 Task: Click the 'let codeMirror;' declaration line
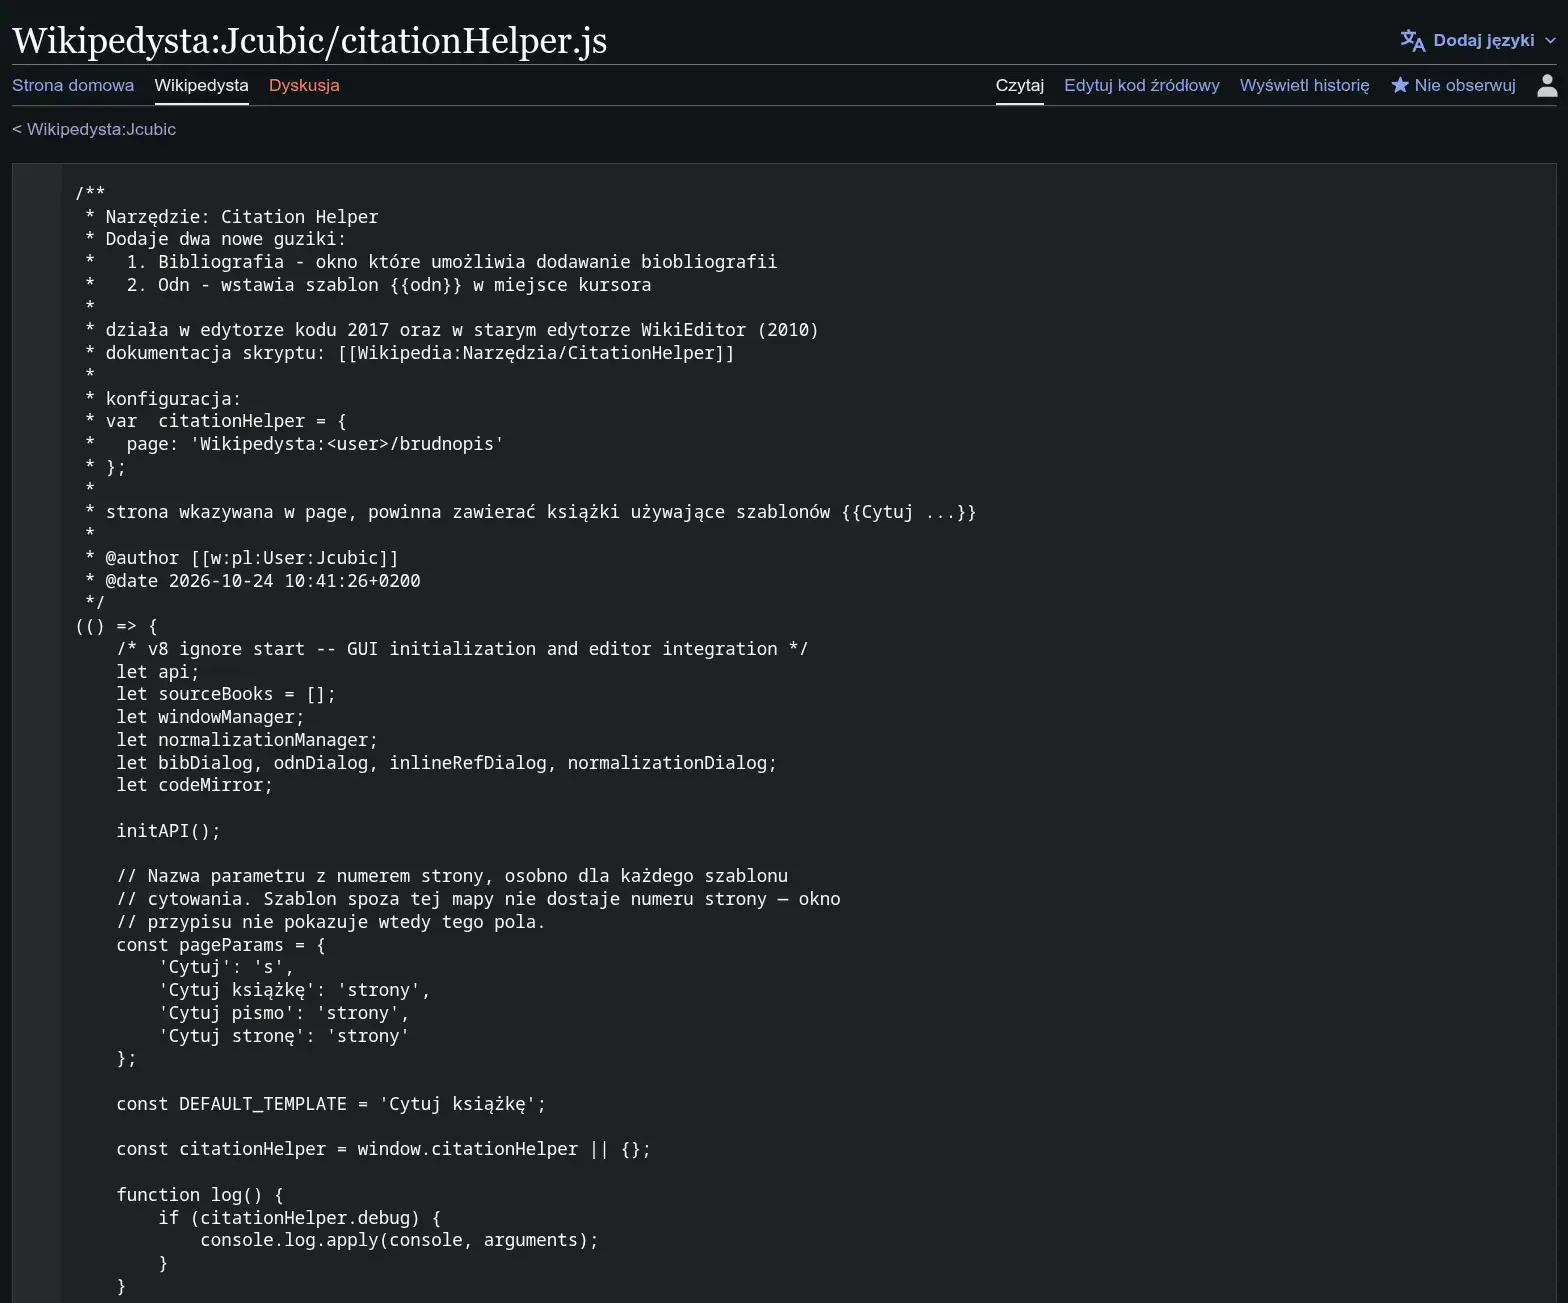pyautogui.click(x=194, y=785)
